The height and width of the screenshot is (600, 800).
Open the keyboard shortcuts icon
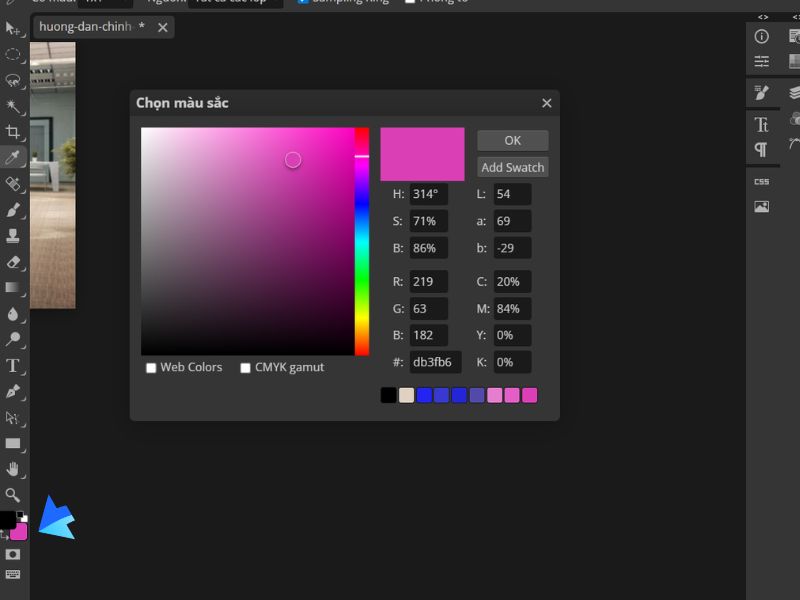(12, 574)
